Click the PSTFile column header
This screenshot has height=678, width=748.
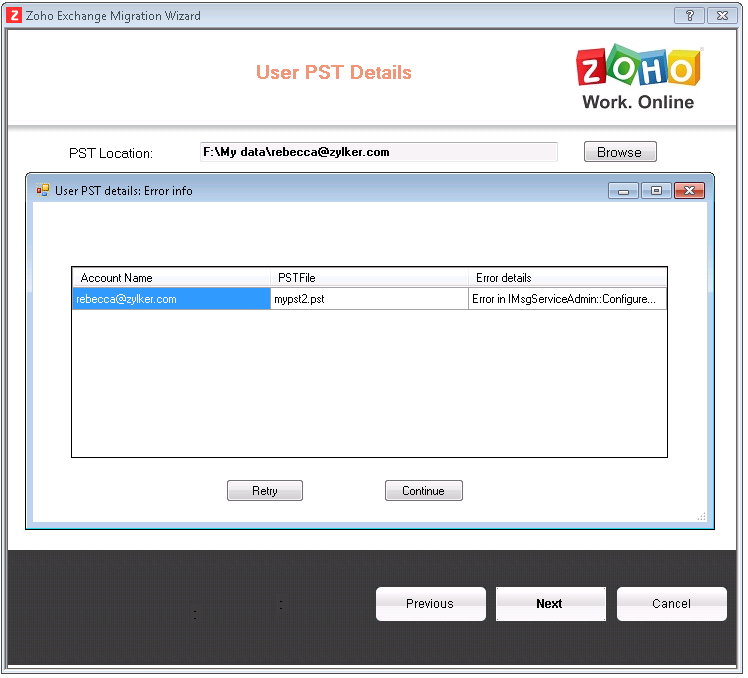tap(369, 278)
